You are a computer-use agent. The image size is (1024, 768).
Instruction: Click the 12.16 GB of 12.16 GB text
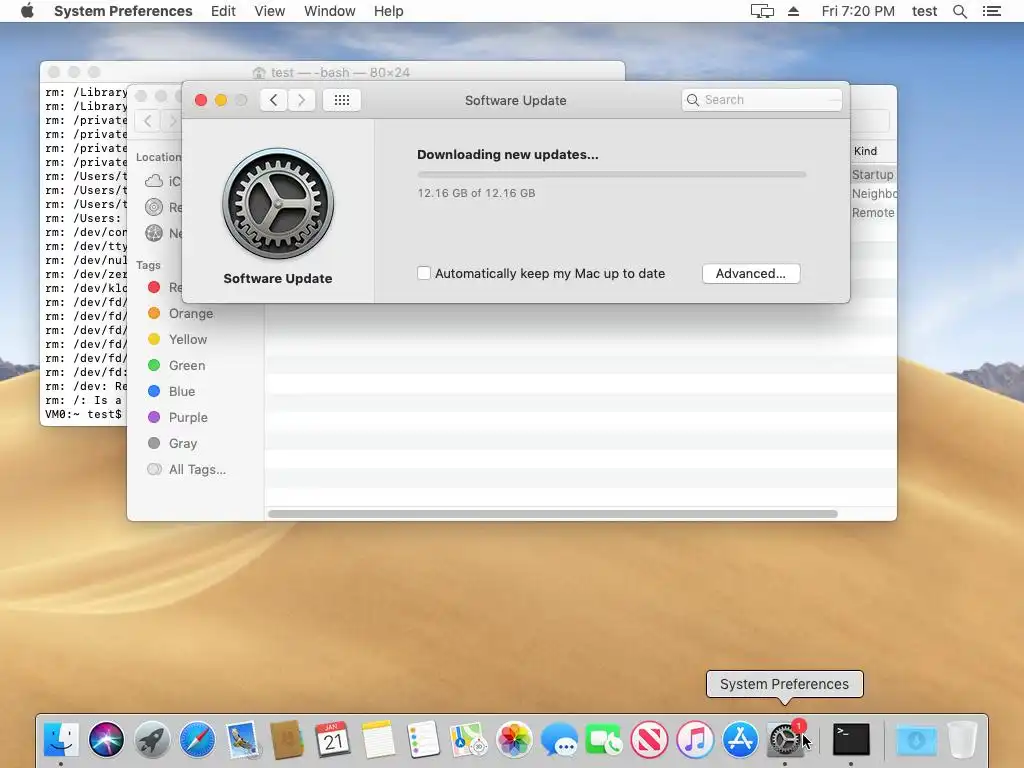tap(476, 193)
